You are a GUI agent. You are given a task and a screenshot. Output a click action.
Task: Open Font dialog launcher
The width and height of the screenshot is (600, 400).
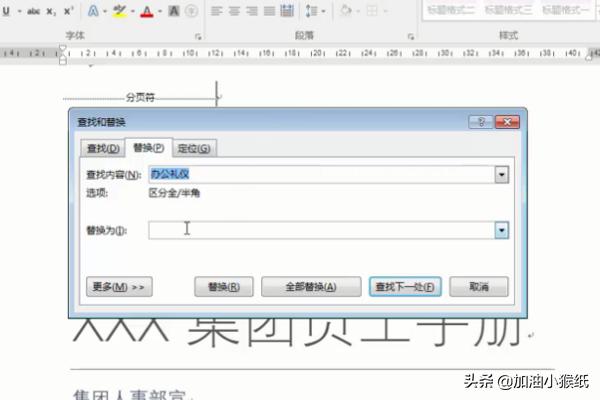[198, 36]
